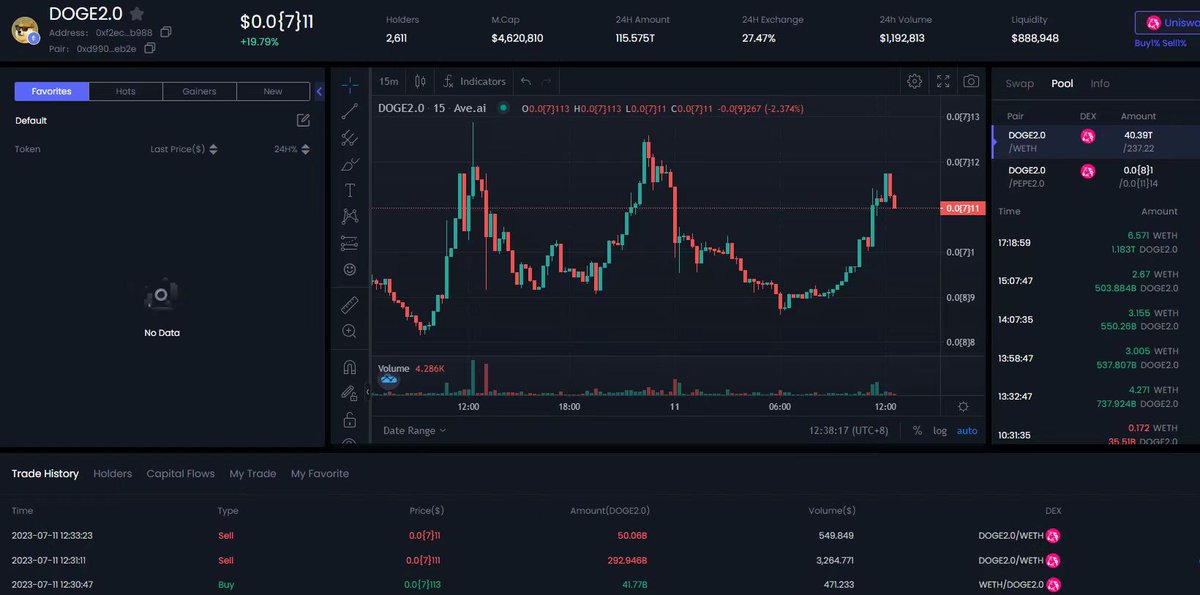Open the Holders tab
Viewport: 1200px width, 595px height.
(x=113, y=474)
